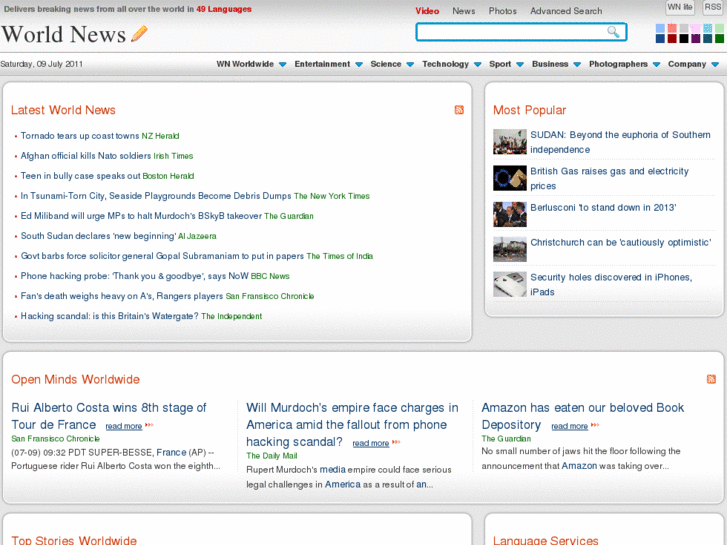Choose the dark green theme swatch
The height and width of the screenshot is (545, 727).
[x=719, y=39]
